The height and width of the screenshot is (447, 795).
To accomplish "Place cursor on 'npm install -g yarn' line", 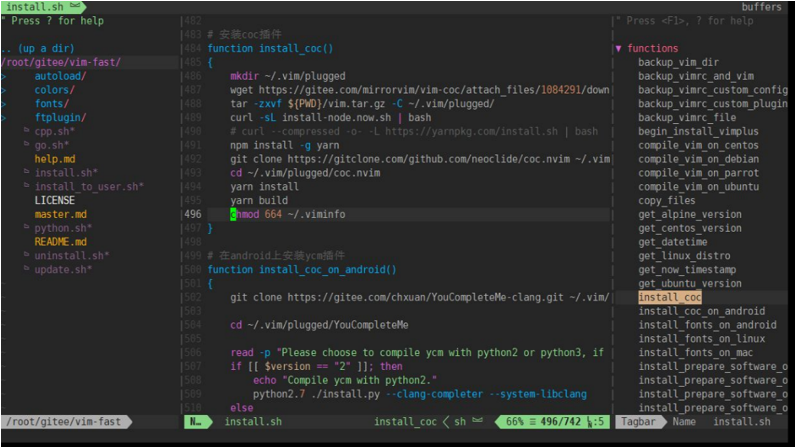I will click(x=284, y=145).
